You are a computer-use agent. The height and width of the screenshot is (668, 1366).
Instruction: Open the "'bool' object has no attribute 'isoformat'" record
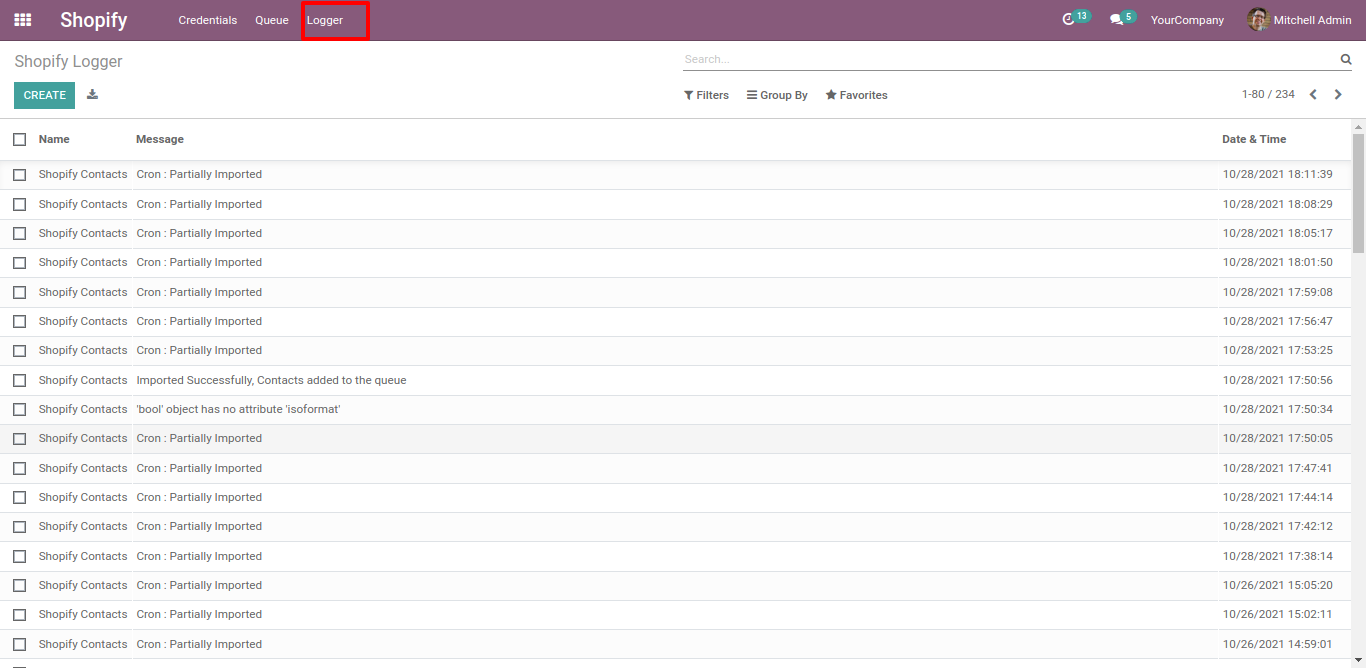click(238, 409)
